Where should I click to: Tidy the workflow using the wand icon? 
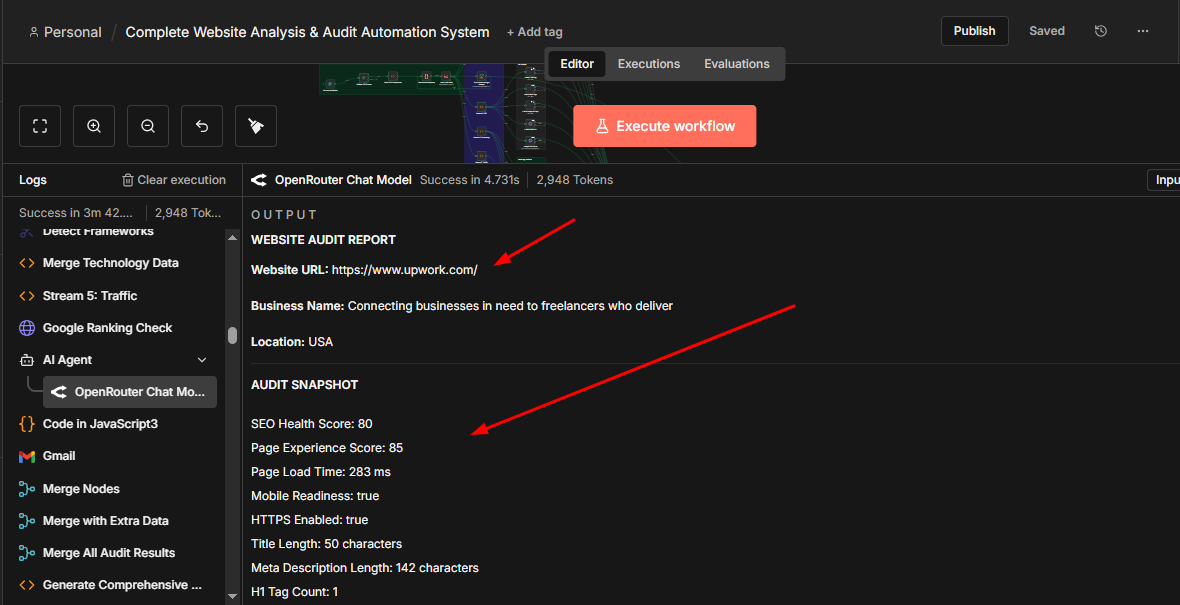click(x=255, y=125)
